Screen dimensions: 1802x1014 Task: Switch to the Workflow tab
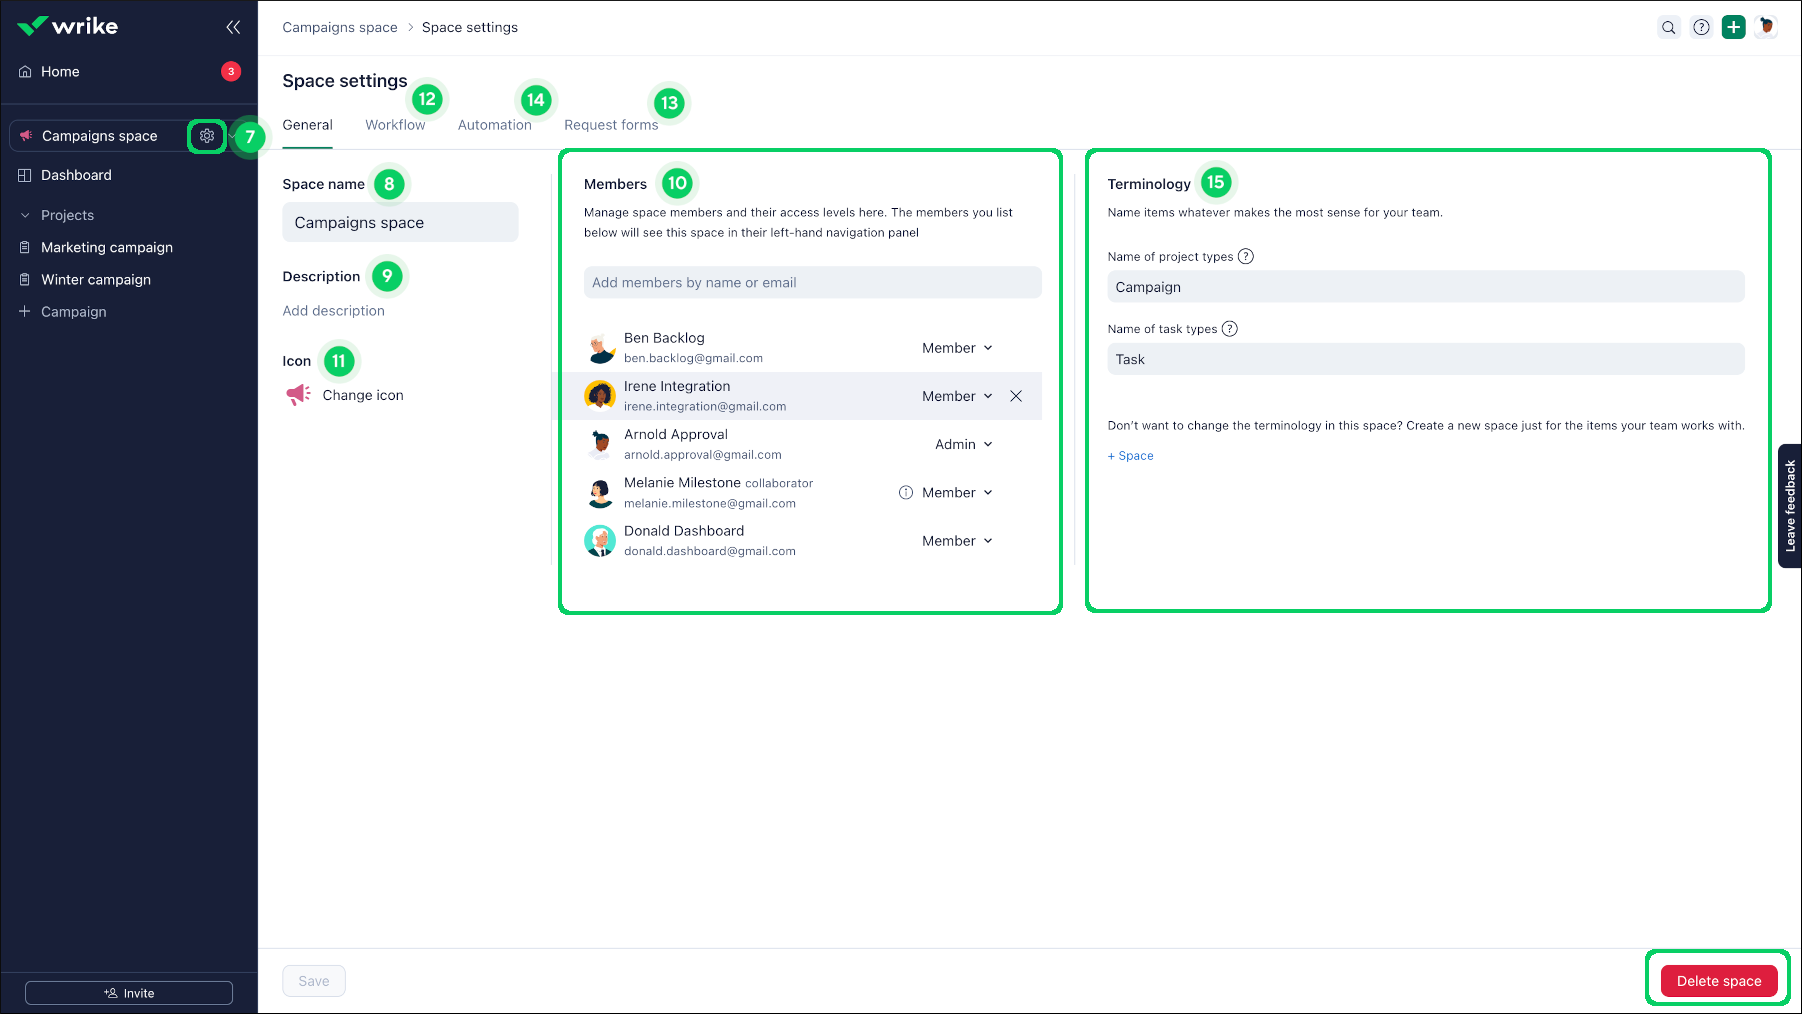[395, 125]
